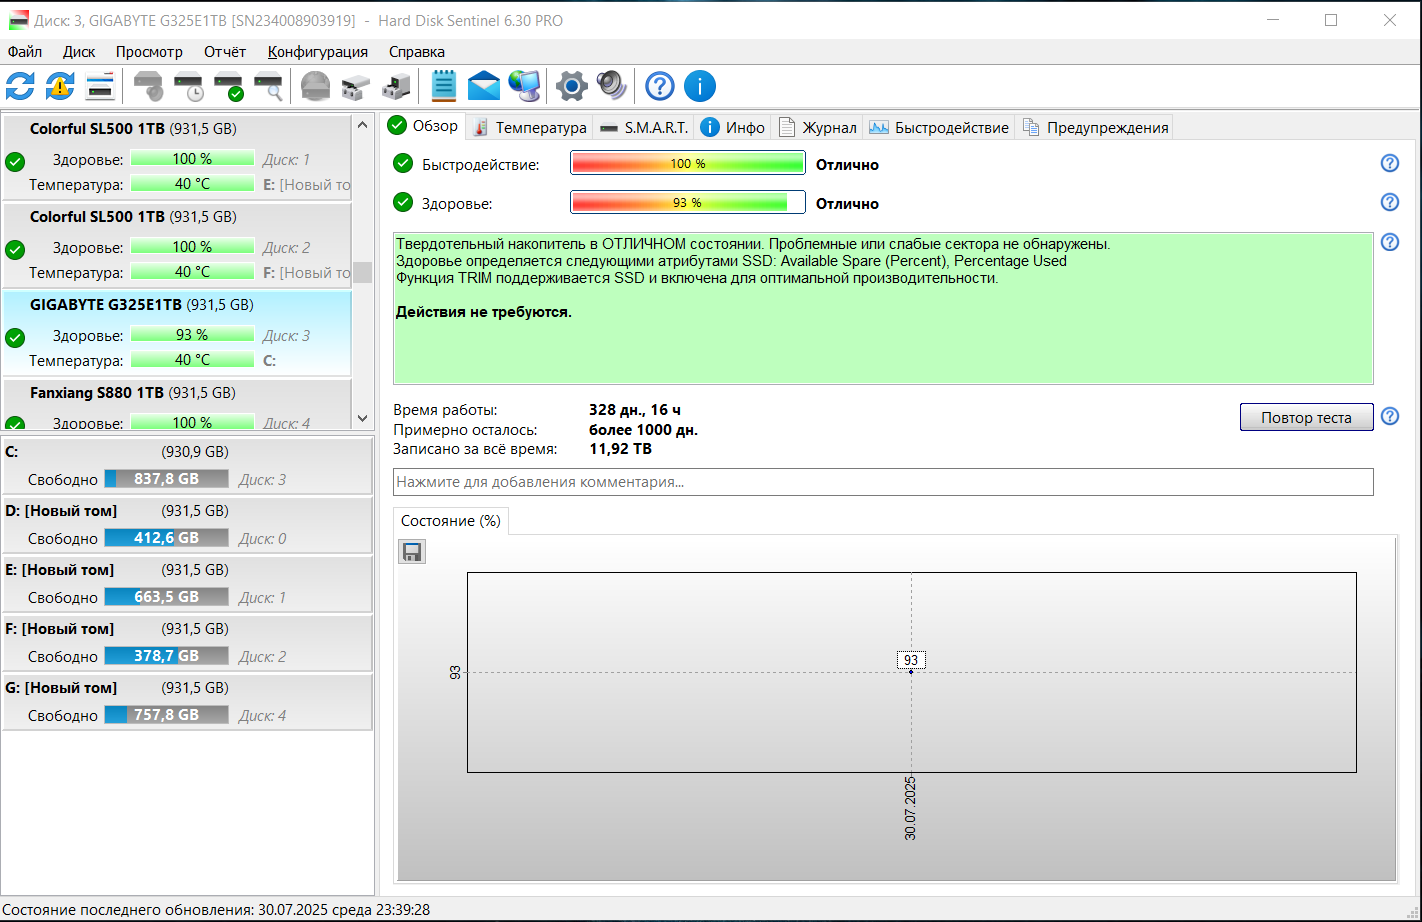The height and width of the screenshot is (922, 1422).
Task: Click the status bar last update text
Action: coord(216,910)
